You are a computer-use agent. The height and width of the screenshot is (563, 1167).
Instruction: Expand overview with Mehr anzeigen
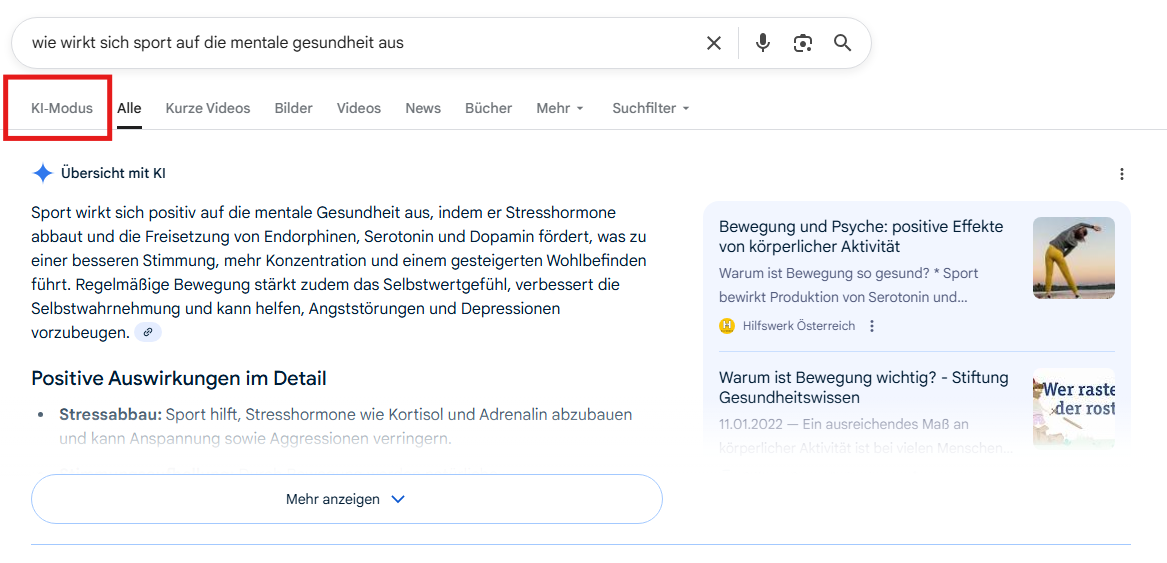tap(346, 499)
